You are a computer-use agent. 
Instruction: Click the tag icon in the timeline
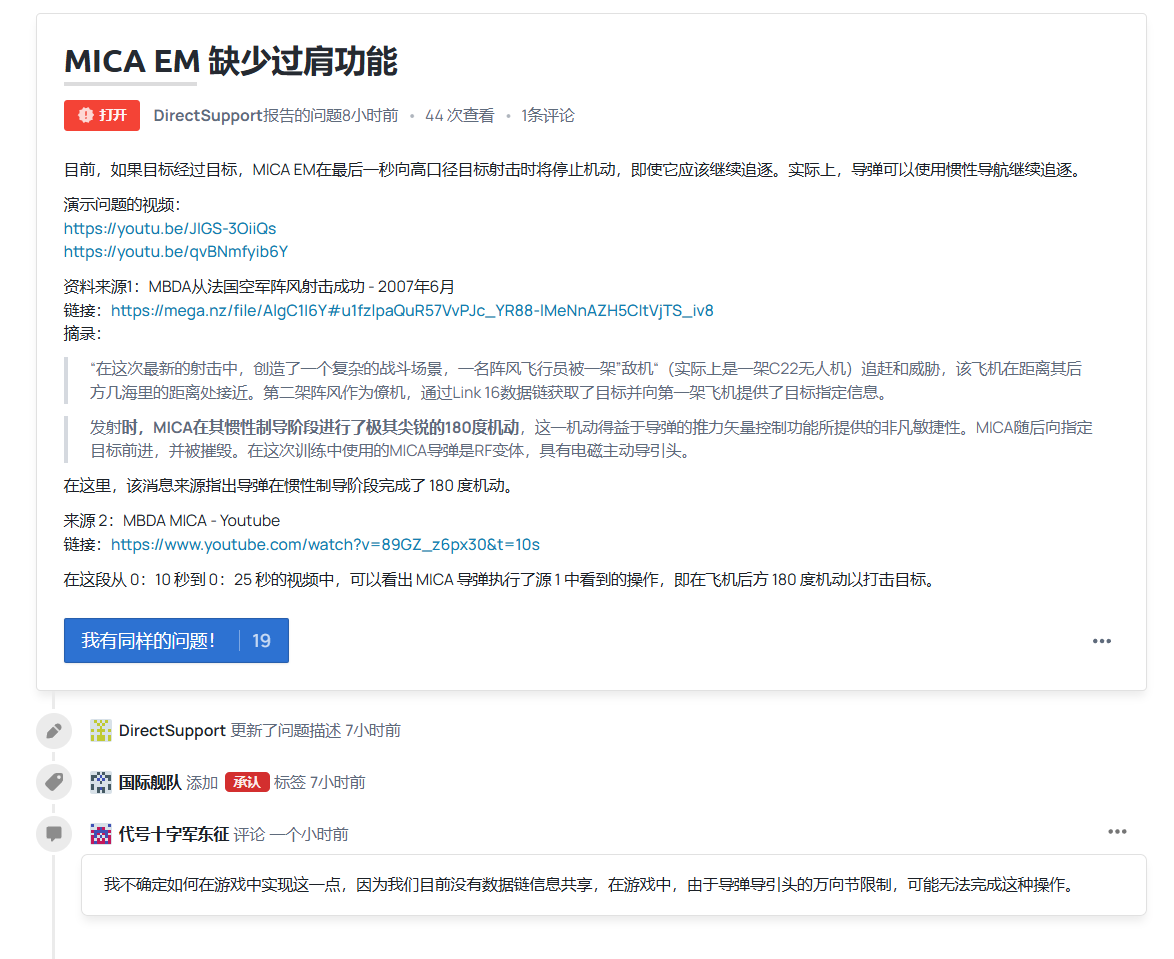coord(54,782)
